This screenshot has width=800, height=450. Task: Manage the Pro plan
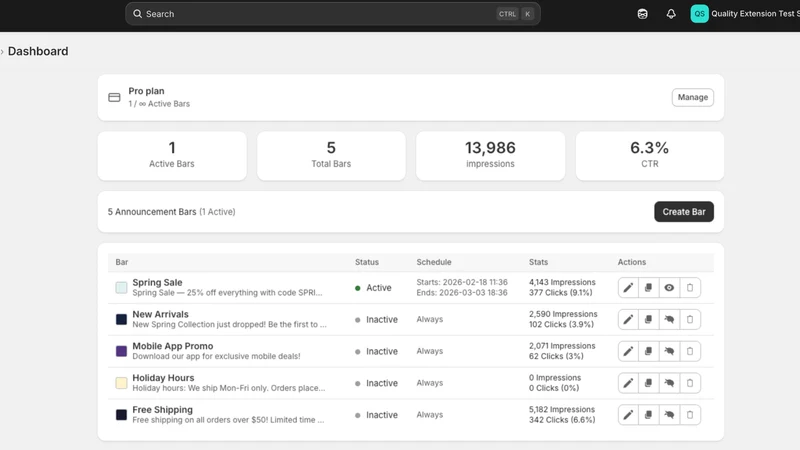(692, 97)
